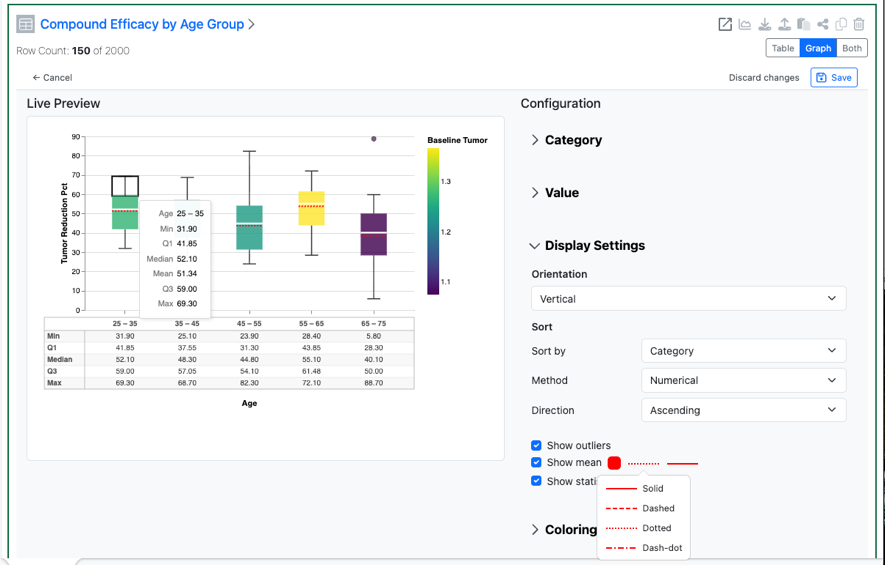The height and width of the screenshot is (565, 885).
Task: Click the dotted line style selector
Action: (x=643, y=463)
